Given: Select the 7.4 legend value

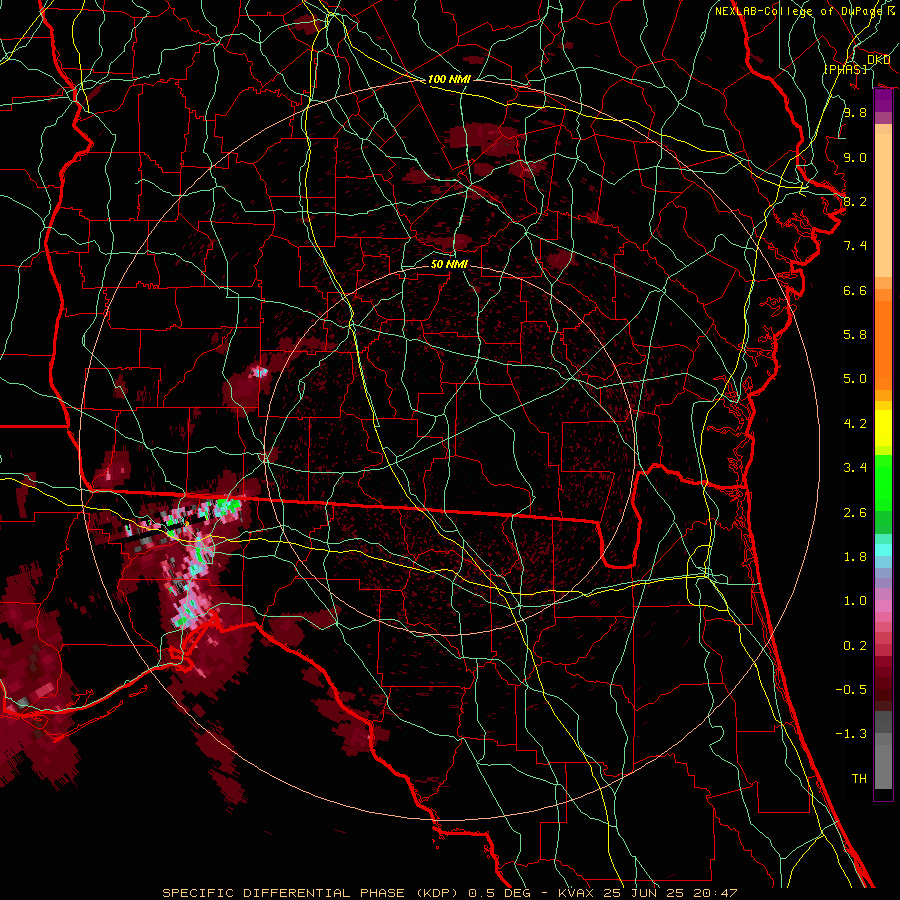Looking at the screenshot, I should click(855, 246).
